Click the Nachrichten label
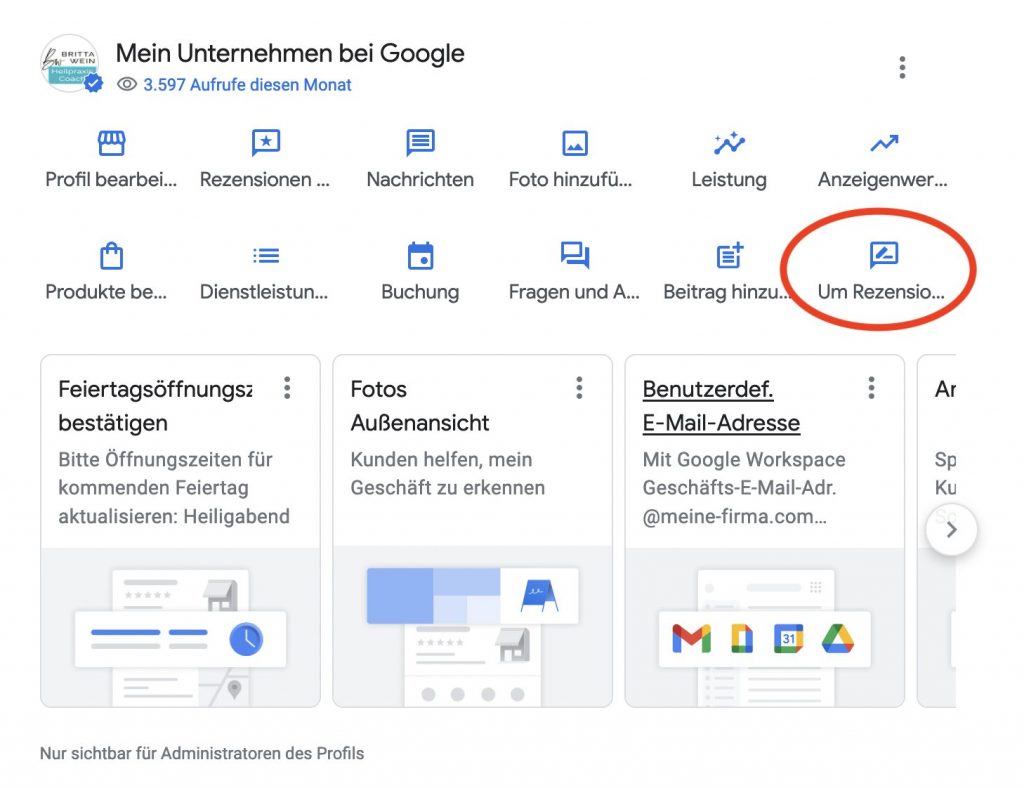The height and width of the screenshot is (788, 1024). pos(420,180)
